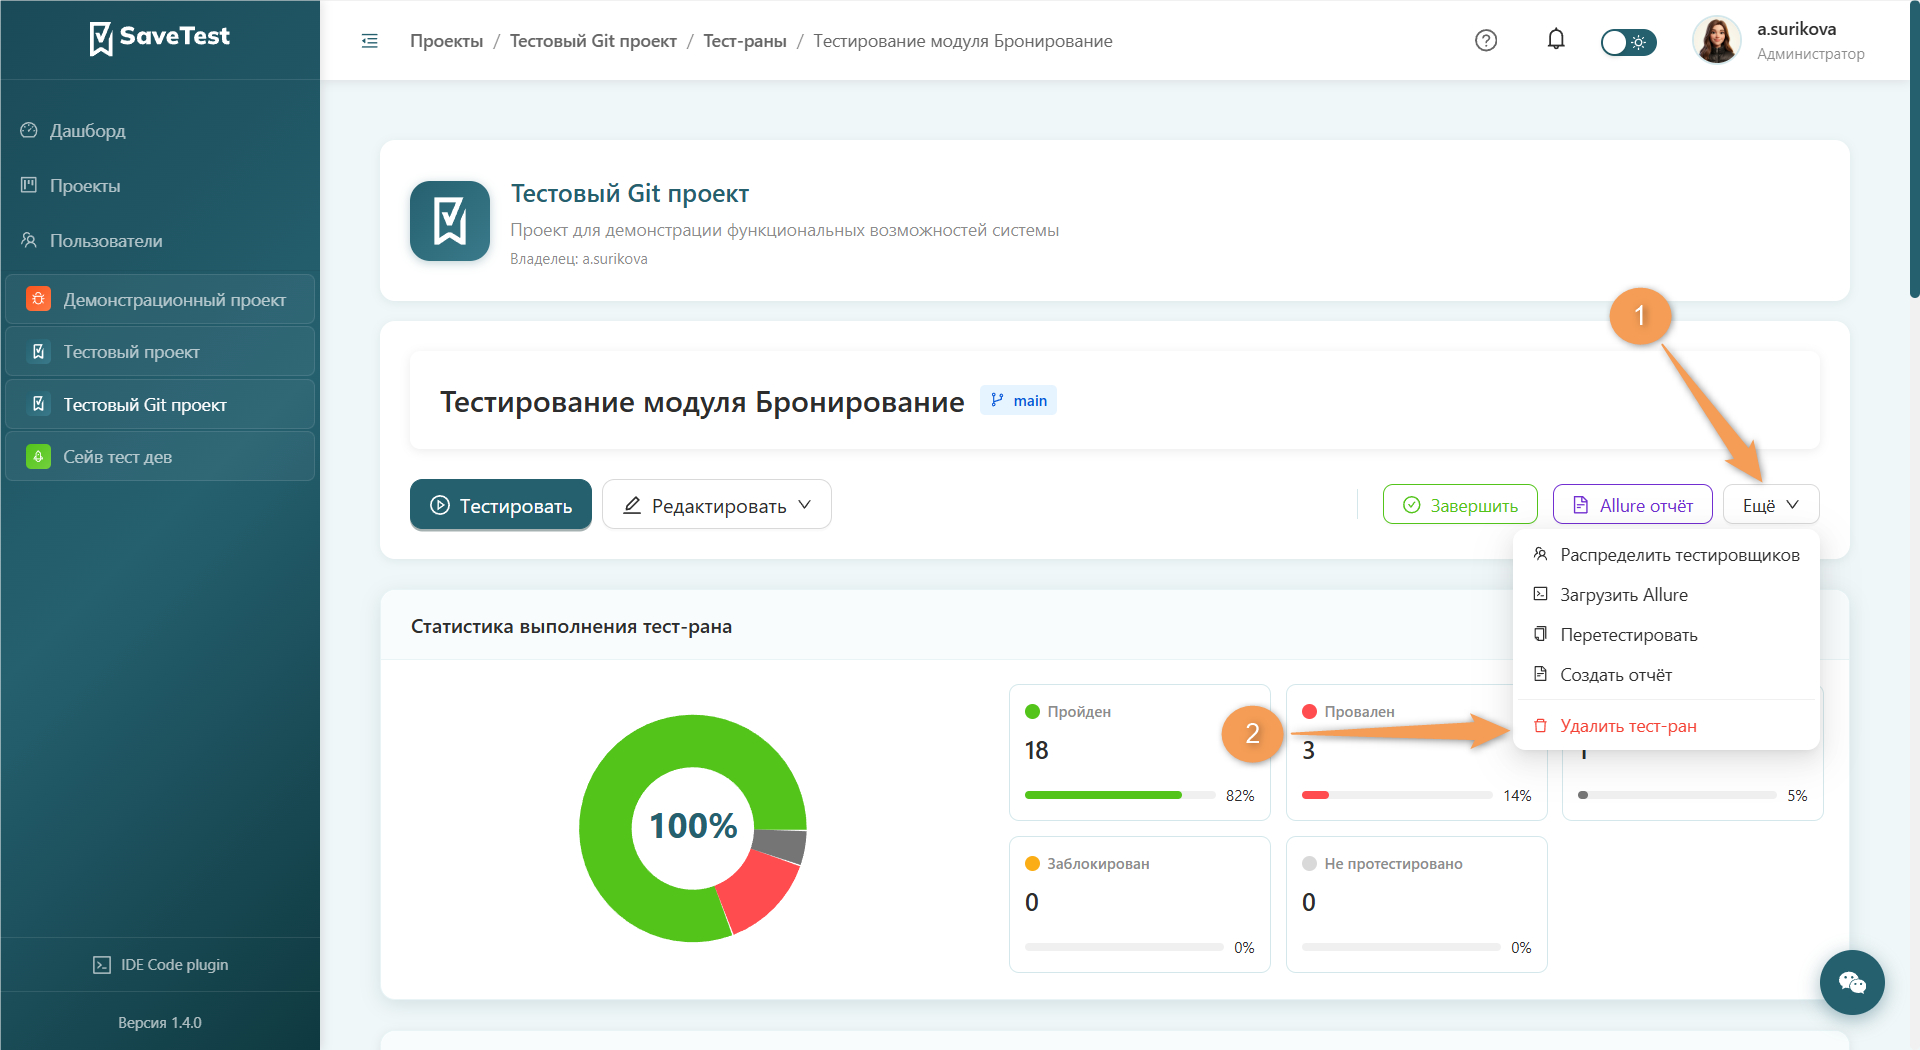This screenshot has width=1920, height=1050.
Task: Click the Тестовый Git проект card title
Action: pos(630,194)
